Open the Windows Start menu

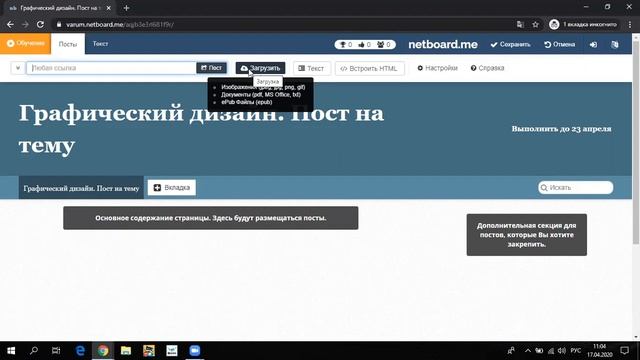(11, 351)
